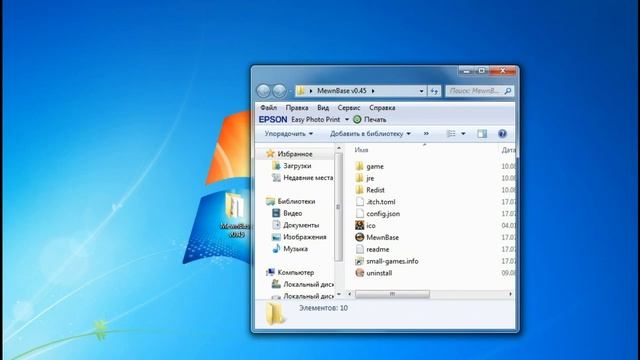Open Easy Photo Print dropdown arrow

347,120
